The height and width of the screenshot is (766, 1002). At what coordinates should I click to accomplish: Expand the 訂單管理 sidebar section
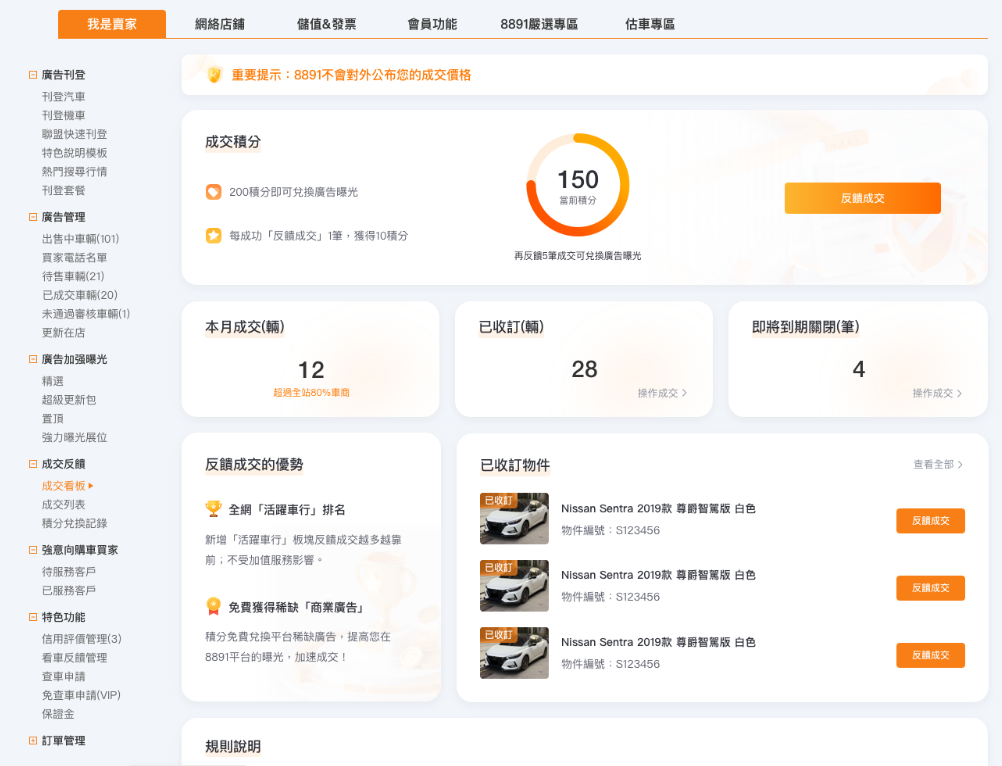33,741
